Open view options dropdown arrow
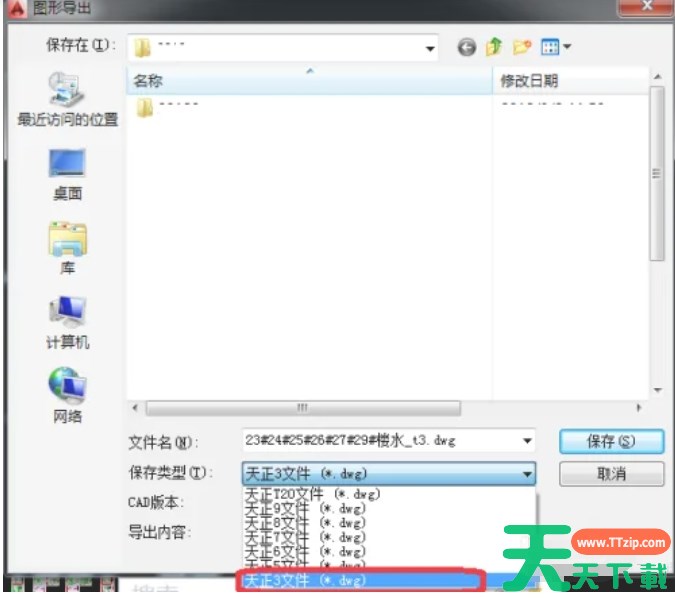This screenshot has height=598, width=675. (567, 46)
